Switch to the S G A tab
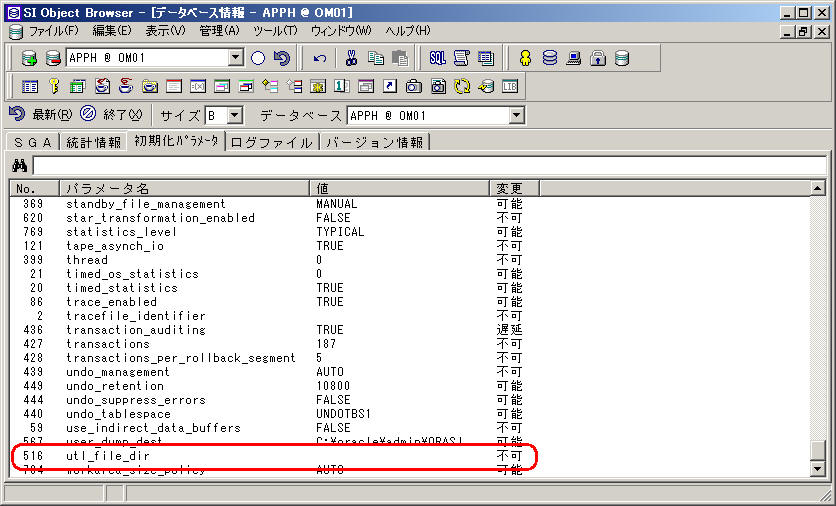The image size is (836, 506). click(x=32, y=142)
